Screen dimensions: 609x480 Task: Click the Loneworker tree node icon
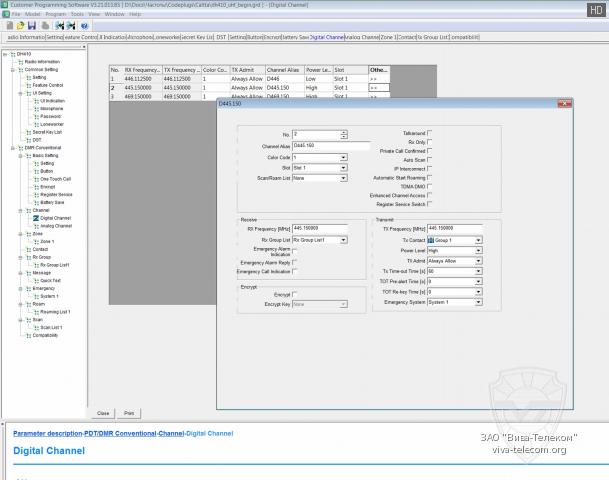click(x=36, y=125)
